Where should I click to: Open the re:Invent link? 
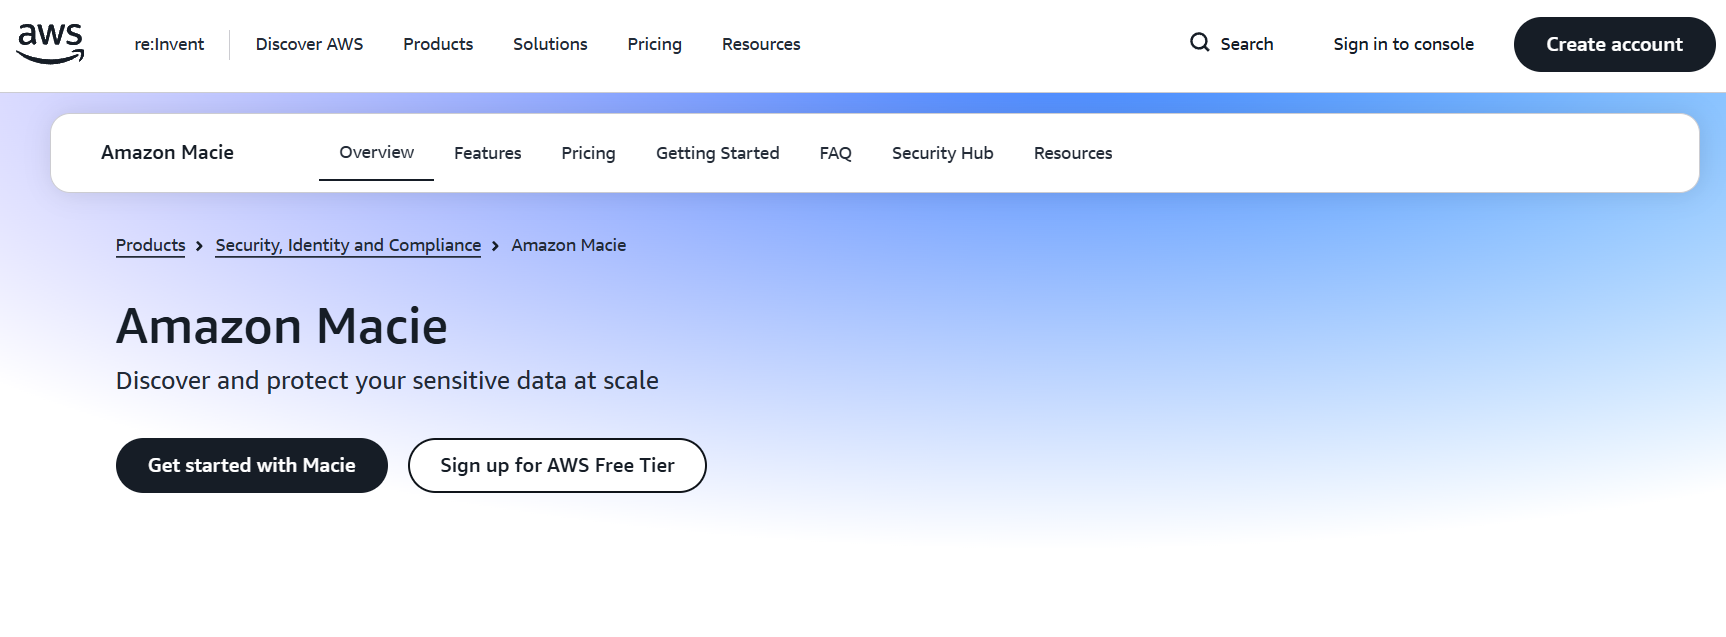(169, 44)
